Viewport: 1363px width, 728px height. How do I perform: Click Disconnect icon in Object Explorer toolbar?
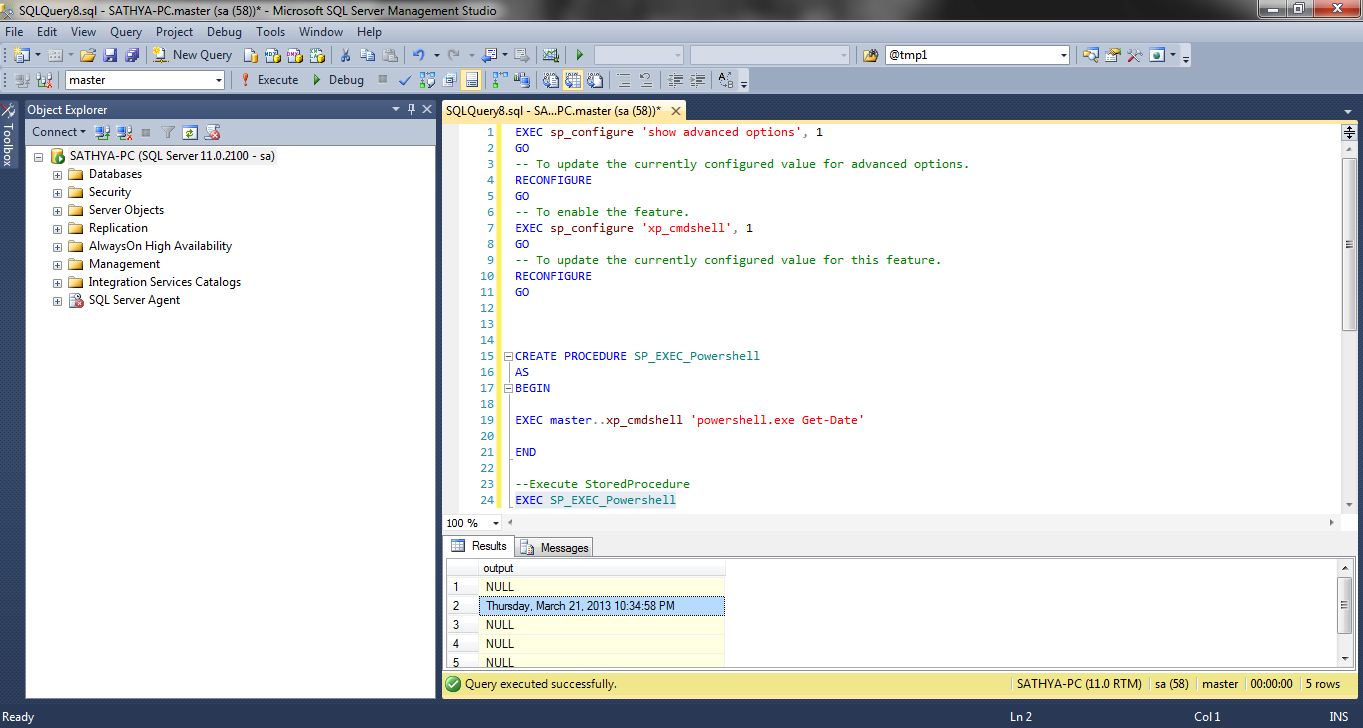pos(124,132)
